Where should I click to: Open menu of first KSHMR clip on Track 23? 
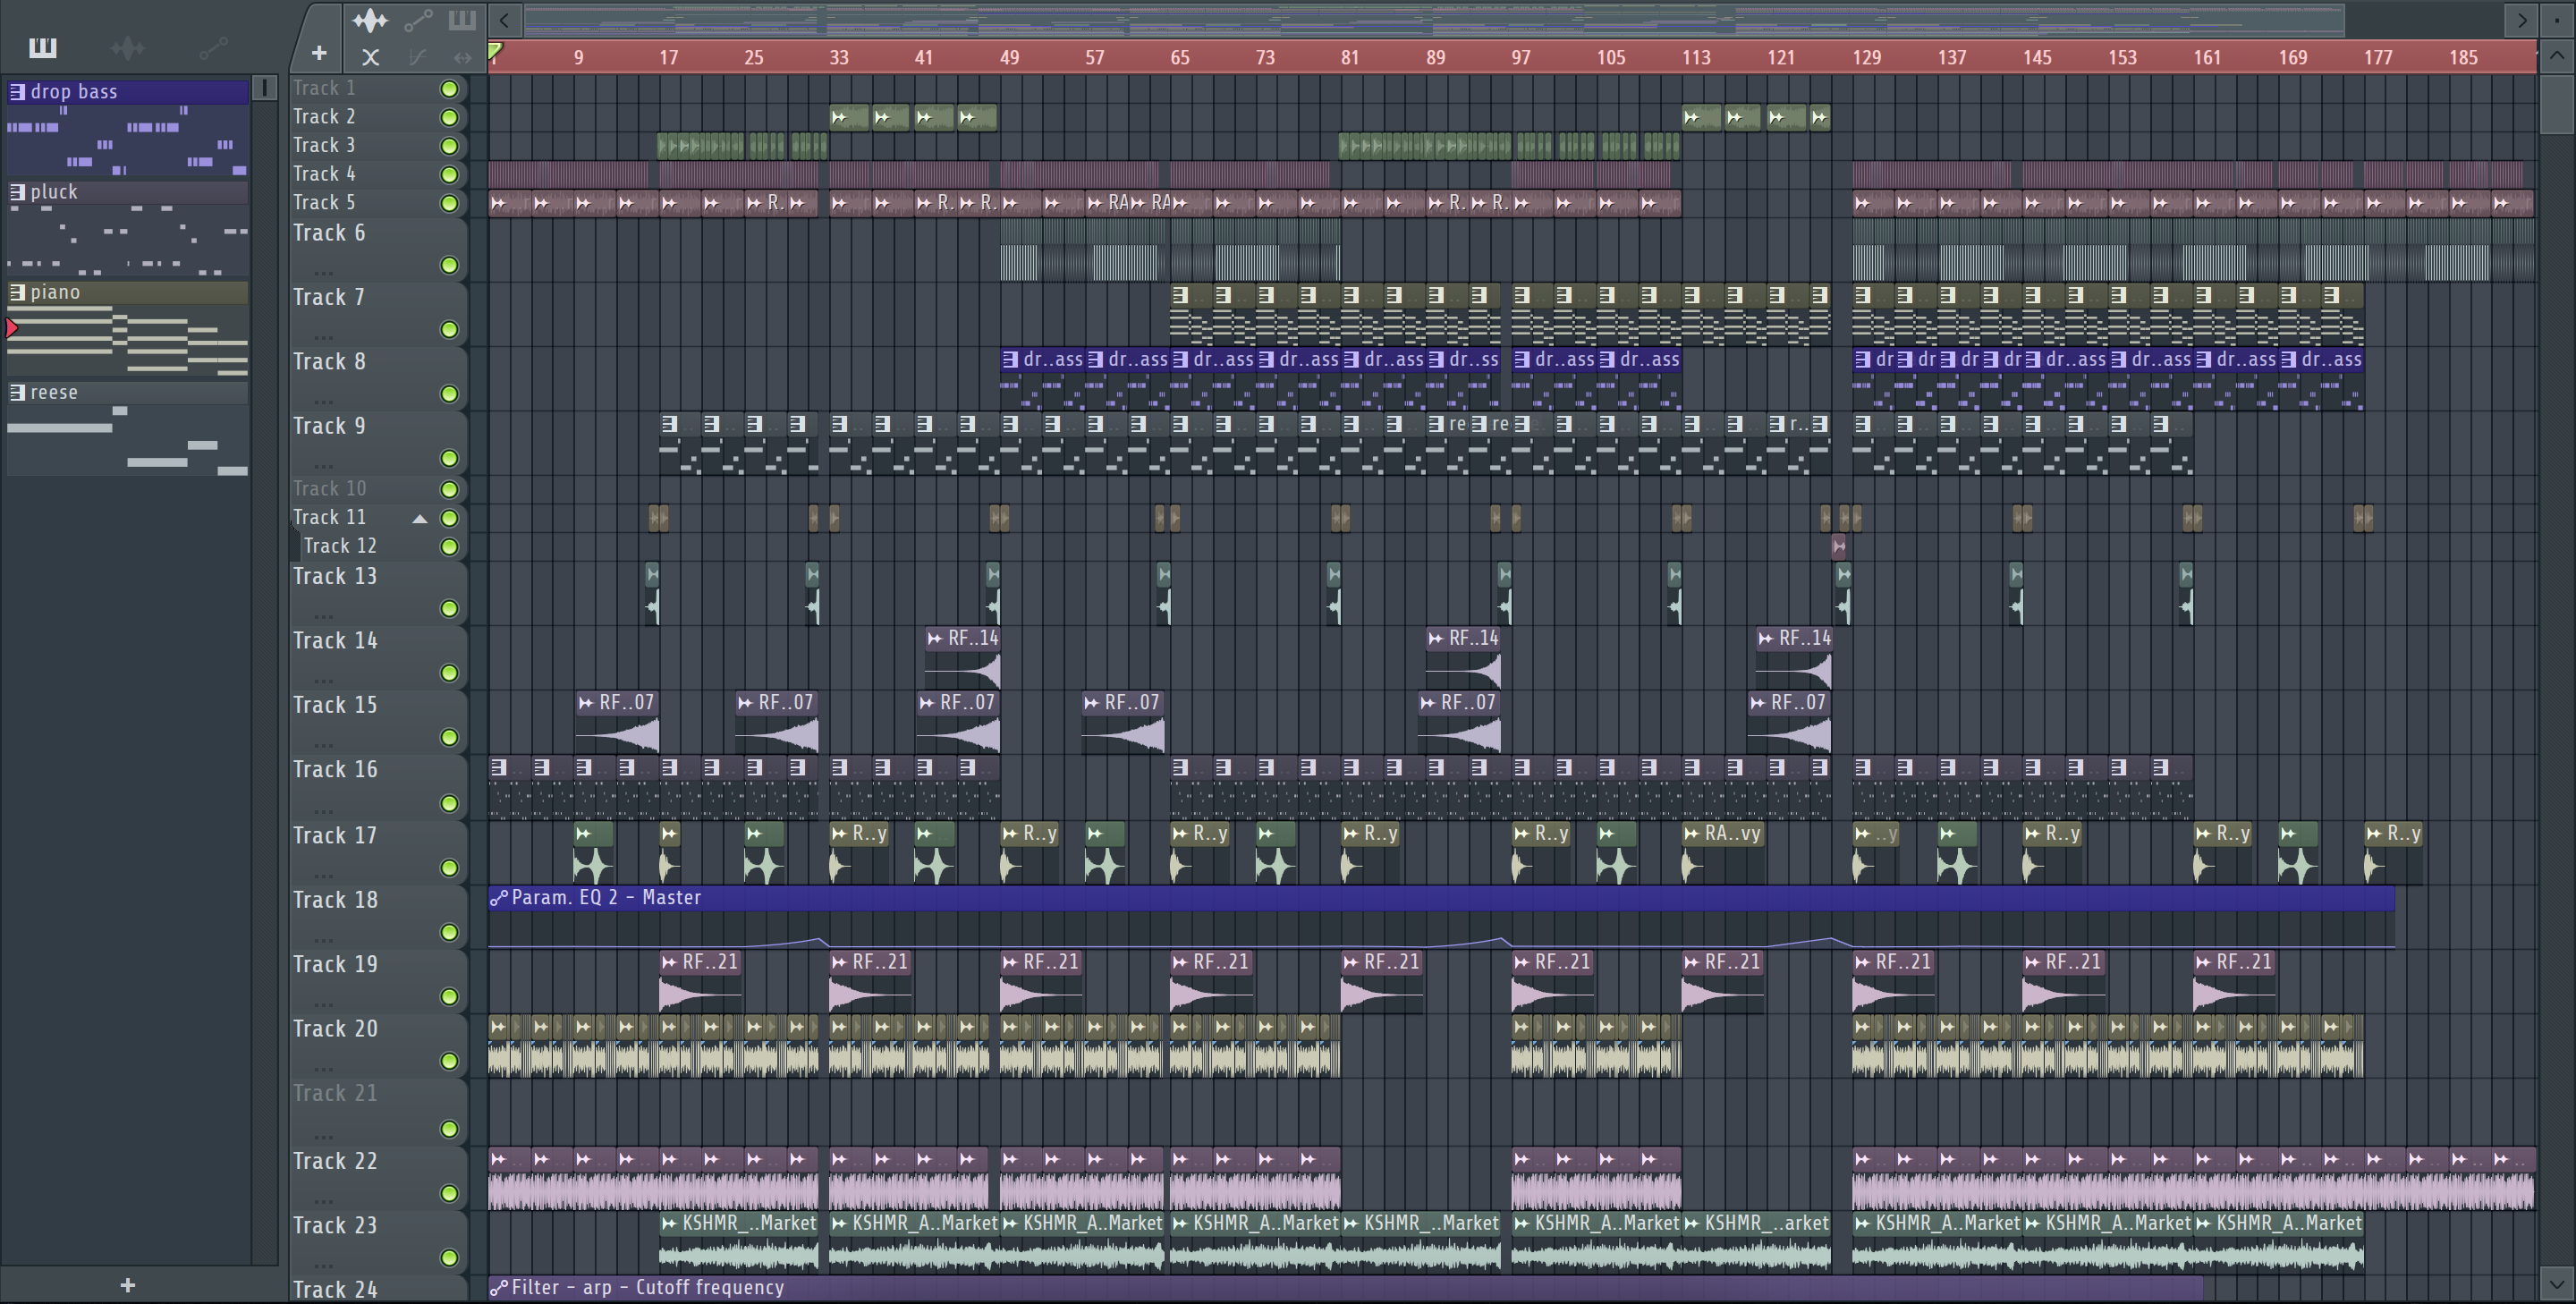pos(669,1223)
